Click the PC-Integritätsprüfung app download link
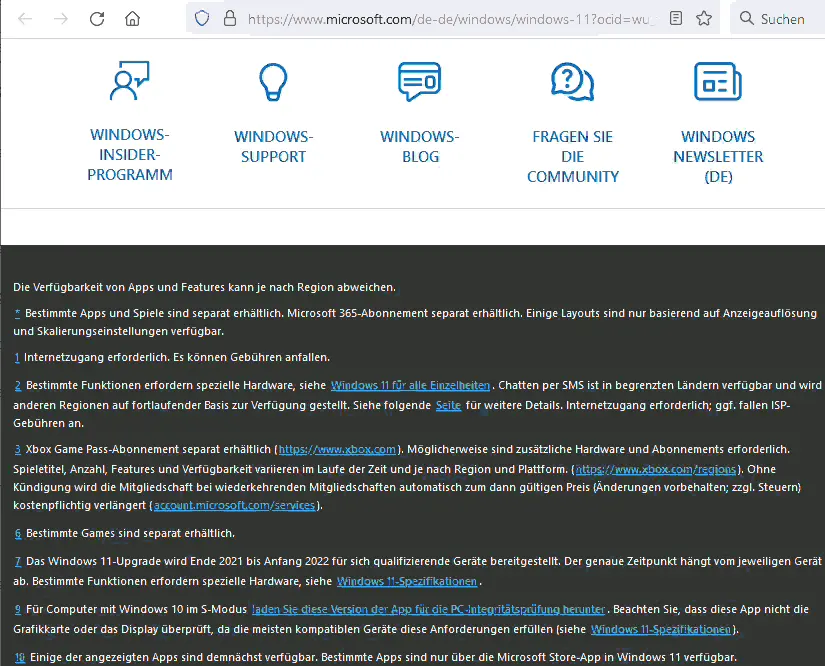Viewport: 825px width, 666px height. click(429, 609)
